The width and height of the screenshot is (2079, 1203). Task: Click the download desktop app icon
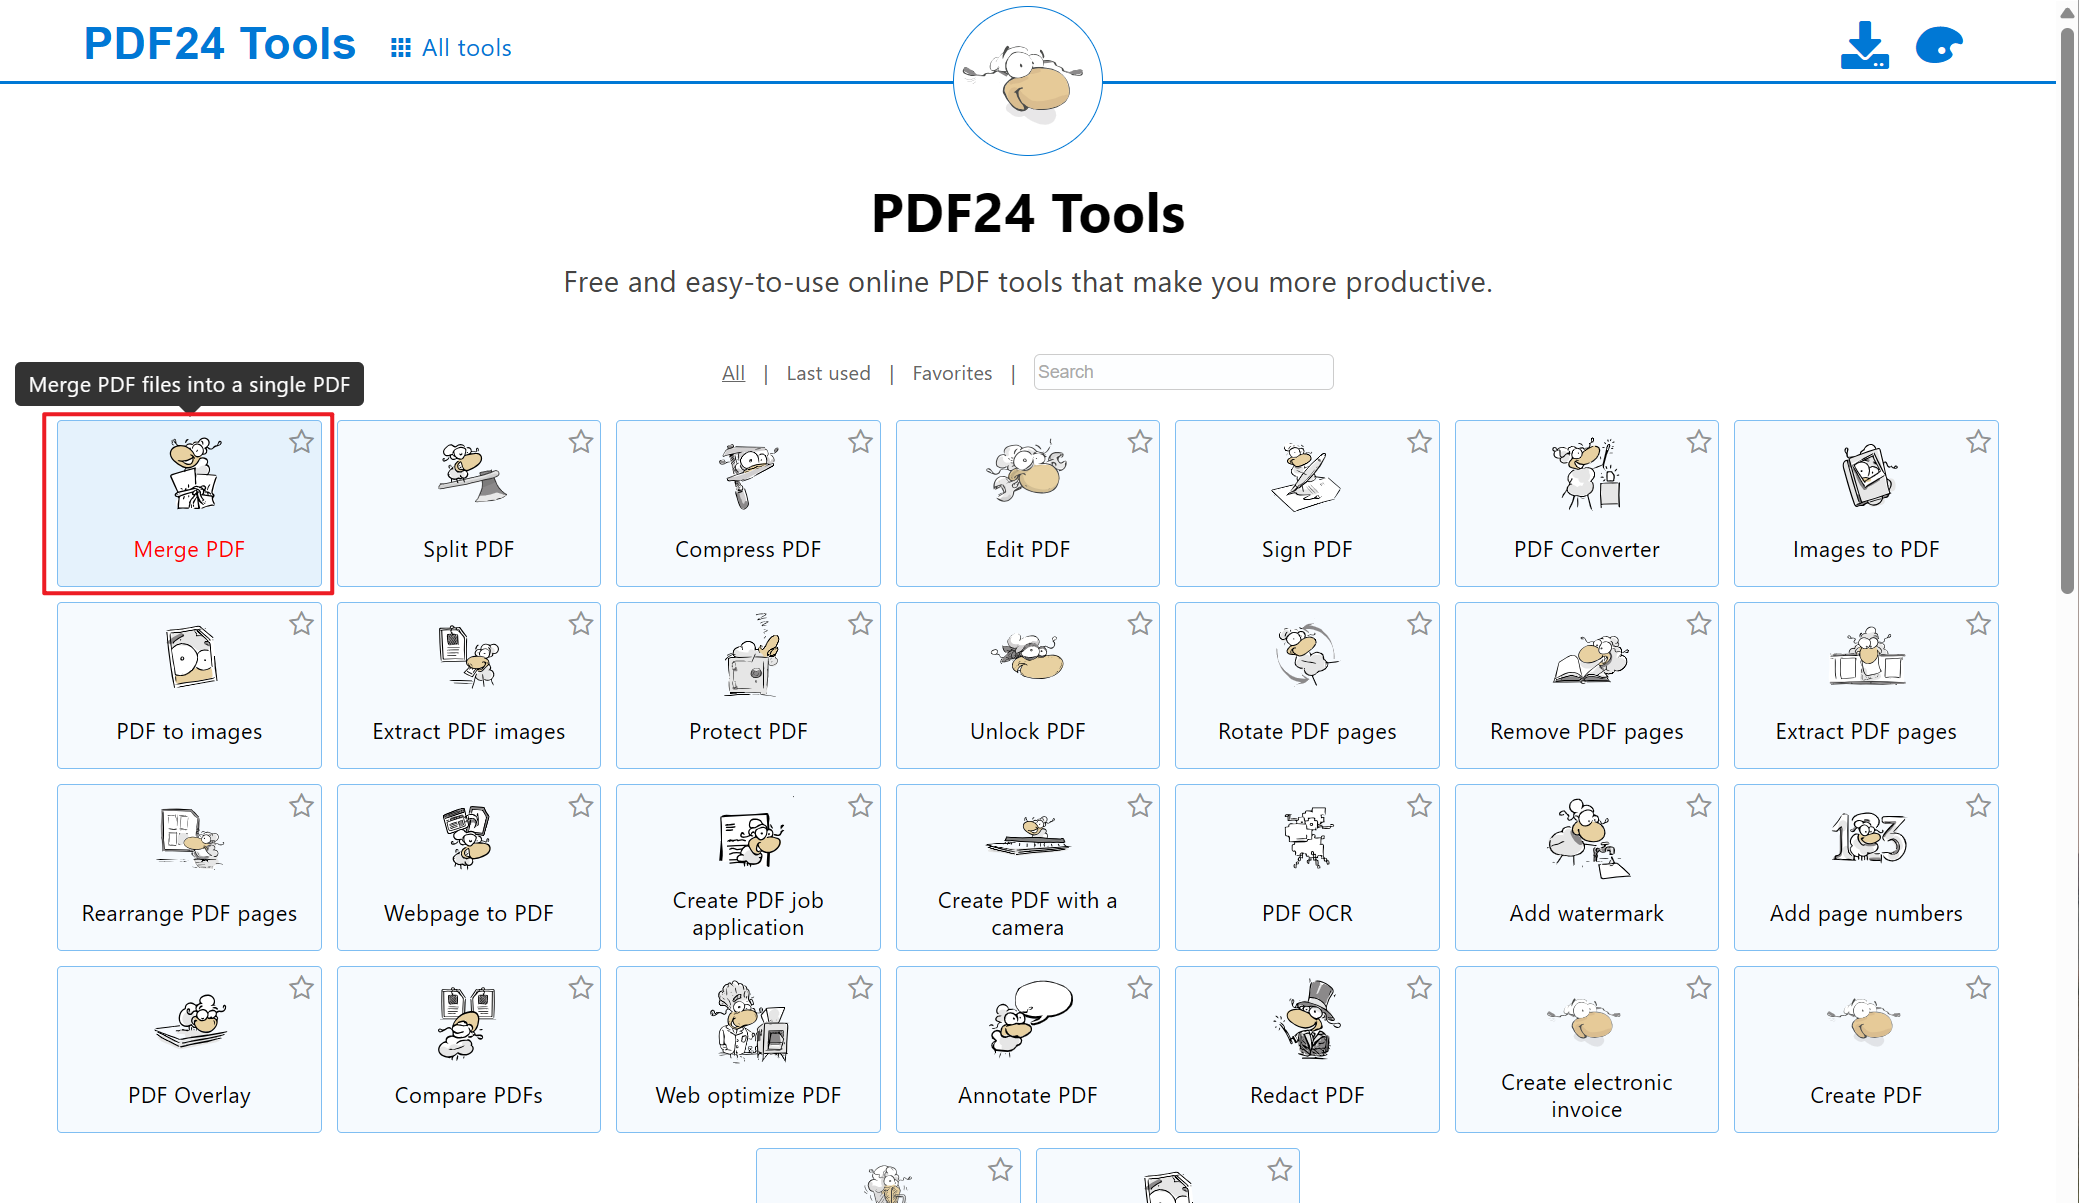tap(1864, 44)
